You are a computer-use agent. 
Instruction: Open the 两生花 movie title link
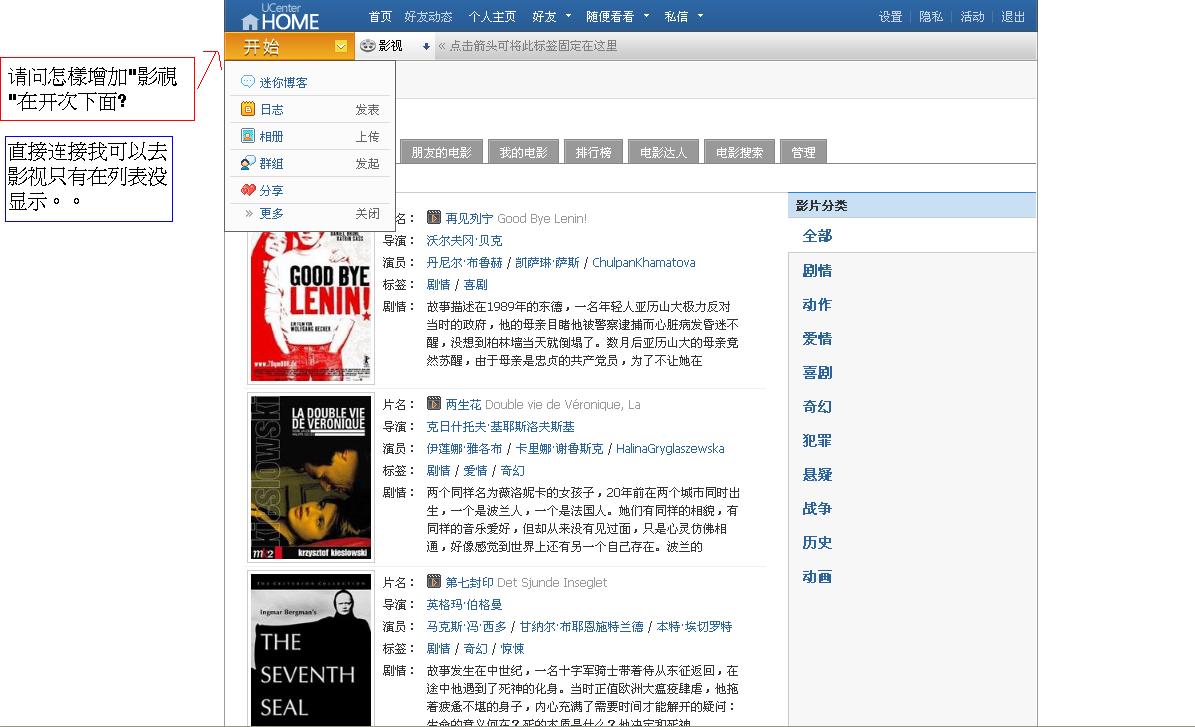(x=463, y=405)
